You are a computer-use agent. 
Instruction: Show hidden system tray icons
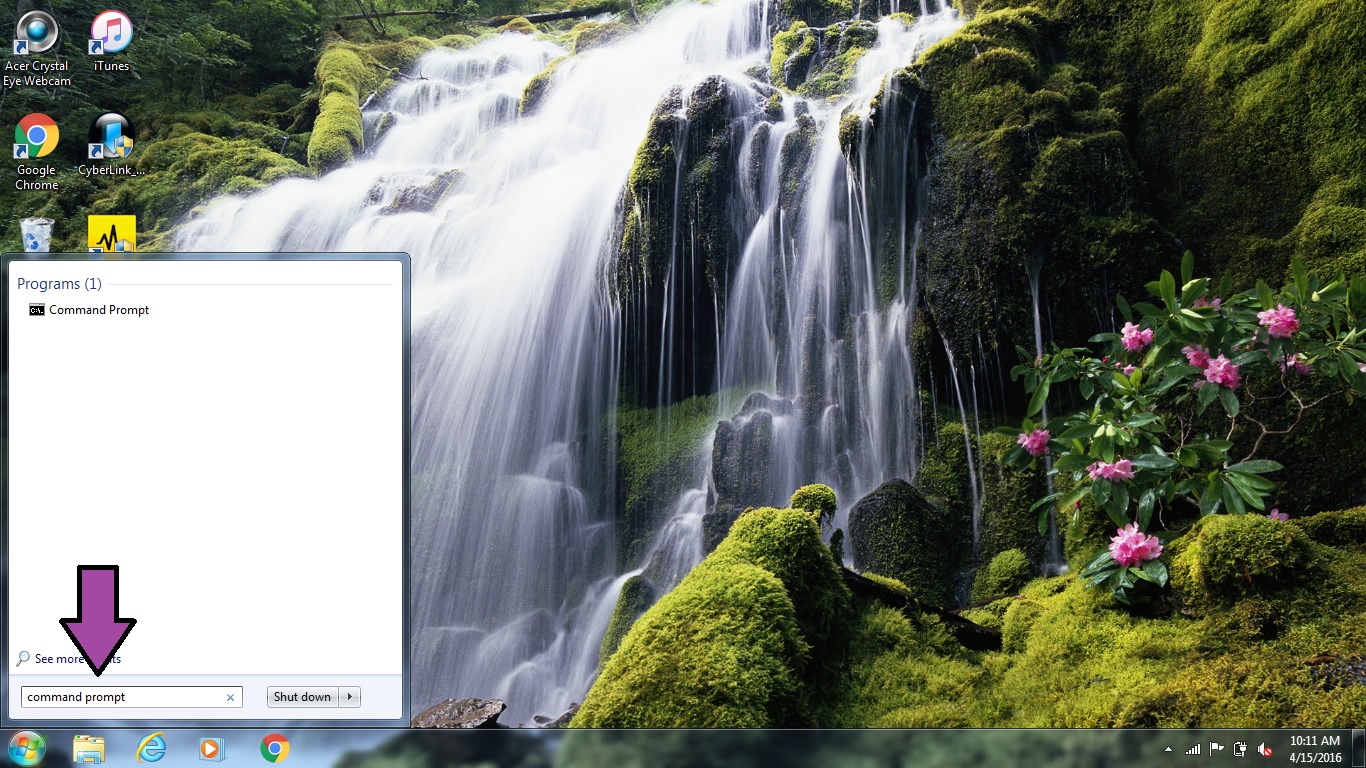pyautogui.click(x=1169, y=749)
